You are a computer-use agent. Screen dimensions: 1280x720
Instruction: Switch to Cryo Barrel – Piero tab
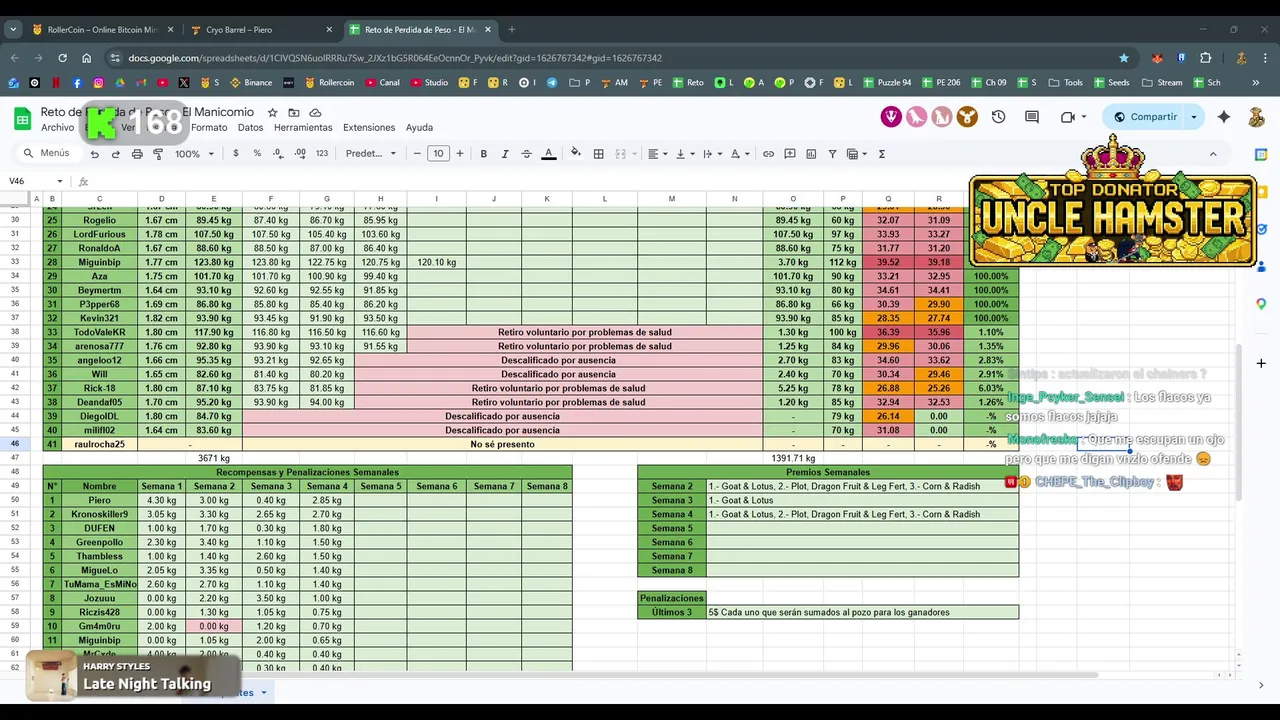click(x=263, y=29)
